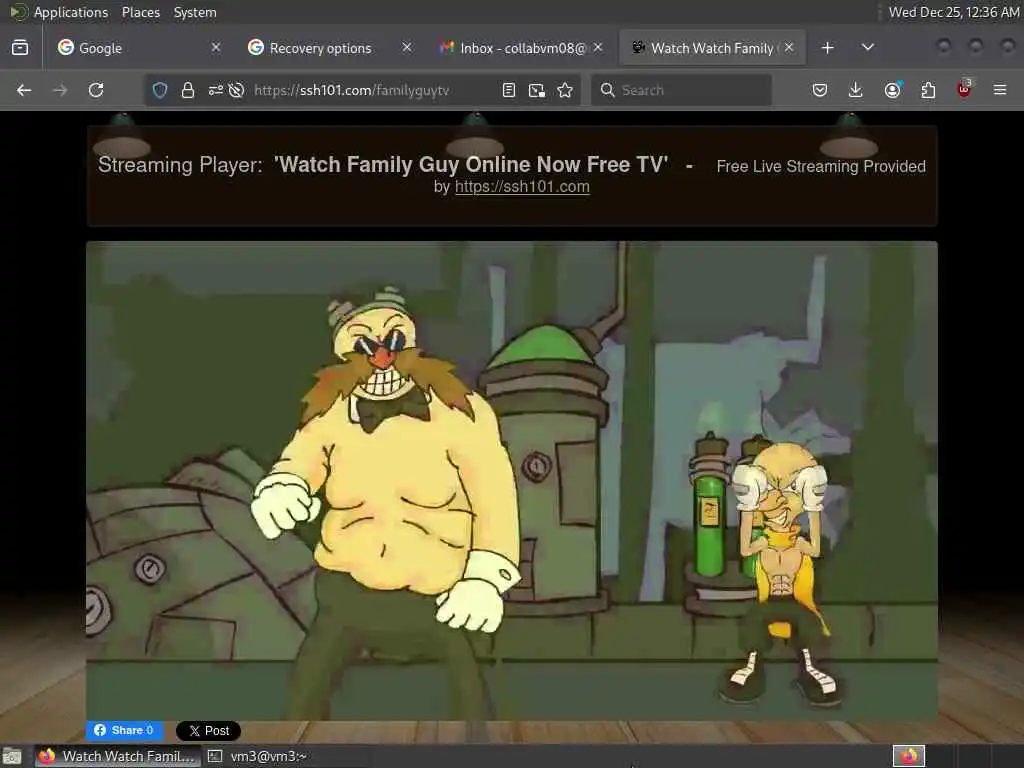Bookmark this page with the star
The height and width of the screenshot is (768, 1024).
tap(565, 90)
